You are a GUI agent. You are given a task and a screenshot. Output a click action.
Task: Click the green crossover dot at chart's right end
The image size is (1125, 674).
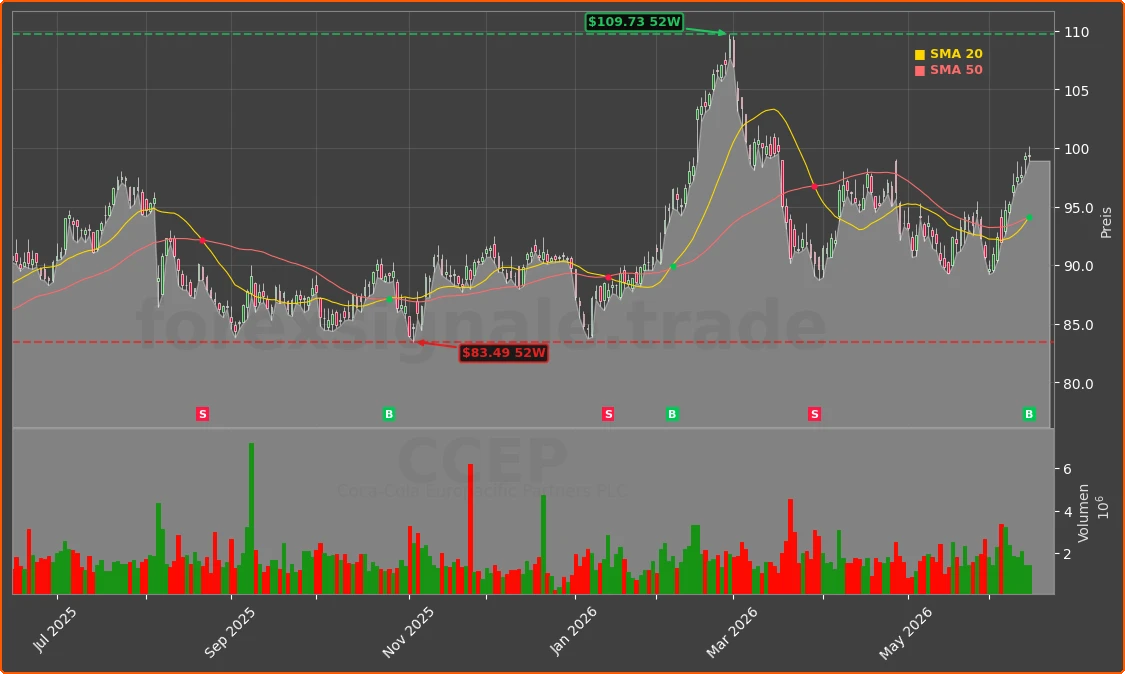(x=1030, y=217)
